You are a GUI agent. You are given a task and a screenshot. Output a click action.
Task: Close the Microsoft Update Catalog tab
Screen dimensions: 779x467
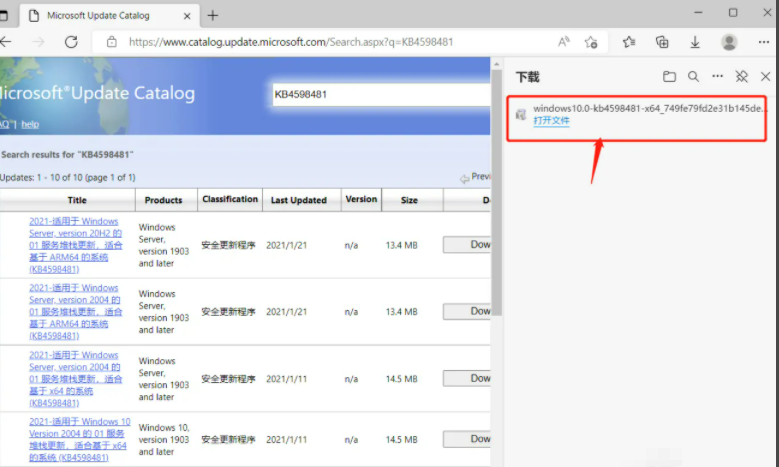pos(187,16)
